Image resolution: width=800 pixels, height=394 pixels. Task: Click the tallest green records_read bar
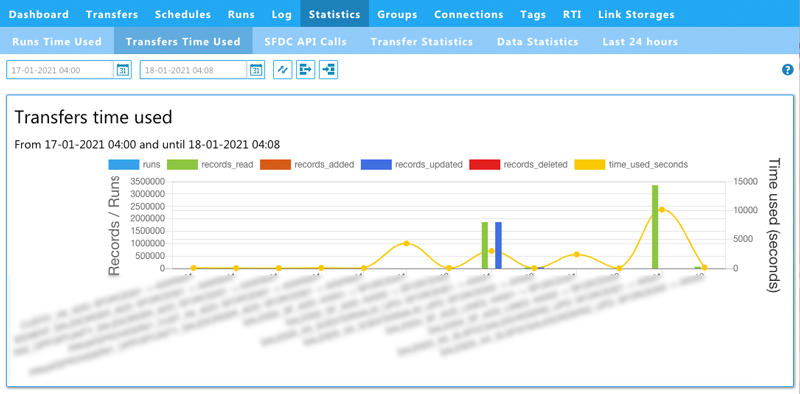pos(655,227)
